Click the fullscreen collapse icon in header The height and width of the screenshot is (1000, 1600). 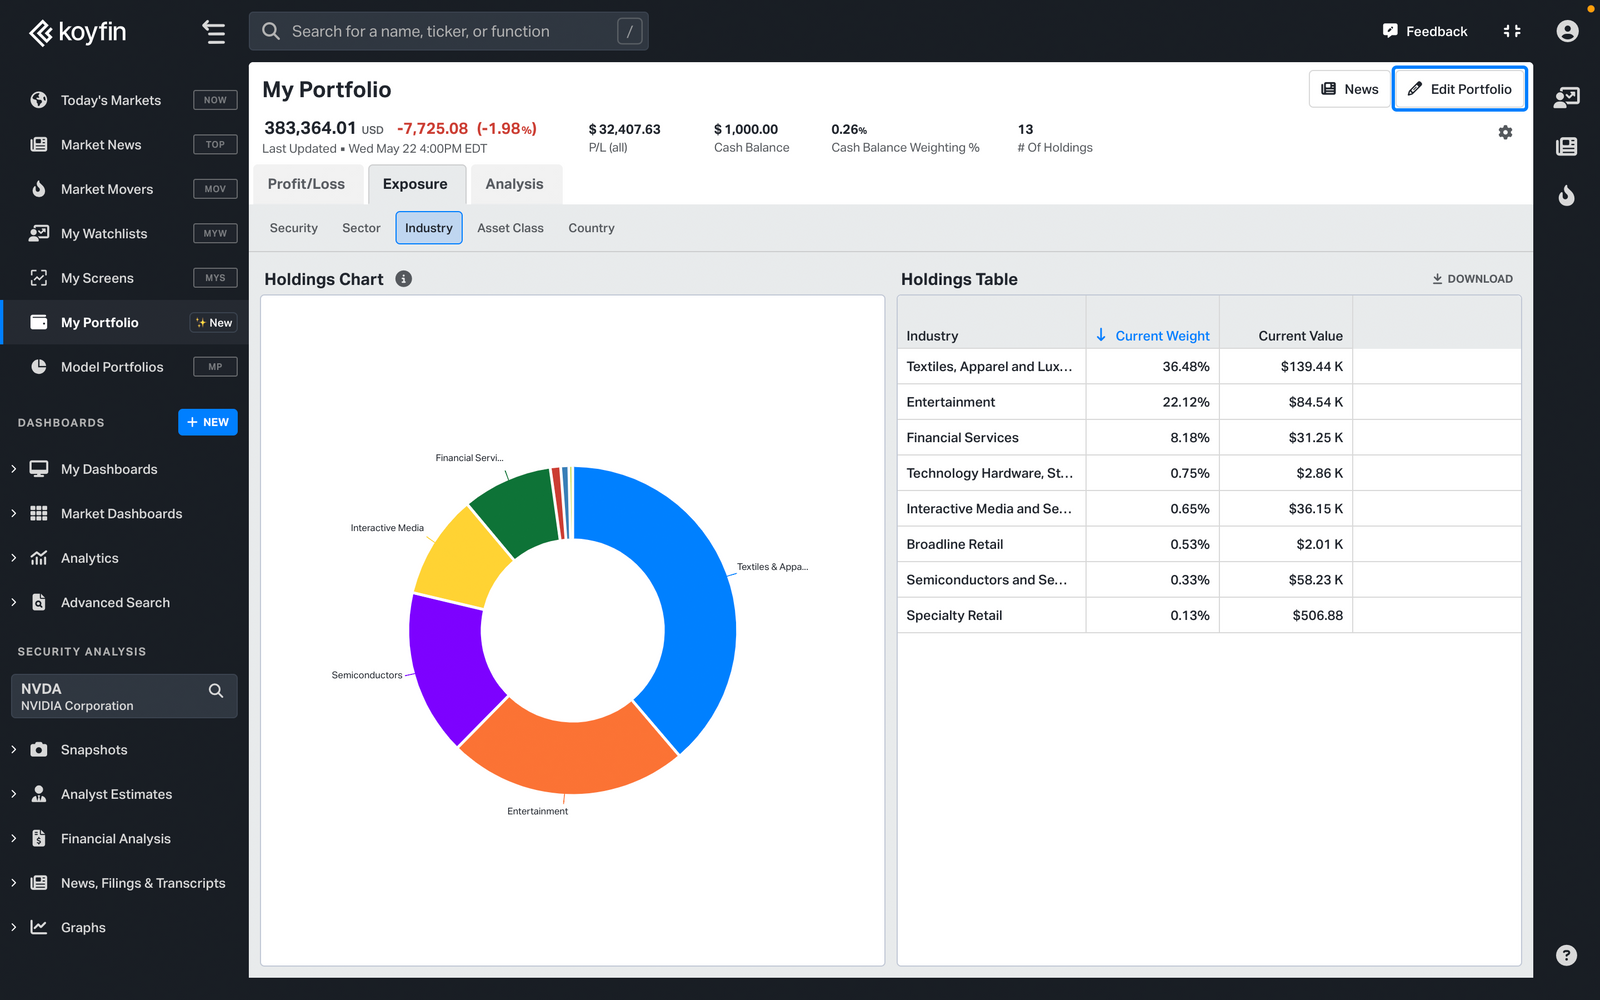(1512, 31)
